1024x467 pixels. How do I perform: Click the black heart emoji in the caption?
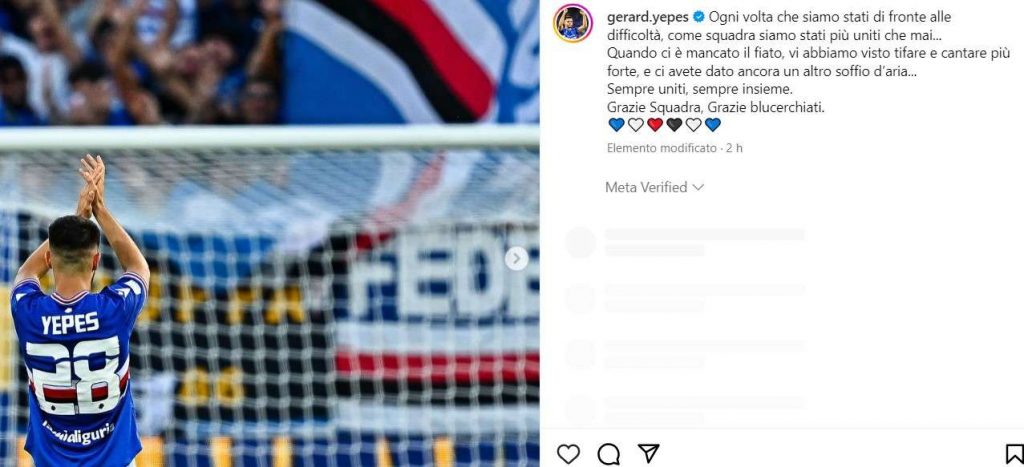tap(674, 124)
